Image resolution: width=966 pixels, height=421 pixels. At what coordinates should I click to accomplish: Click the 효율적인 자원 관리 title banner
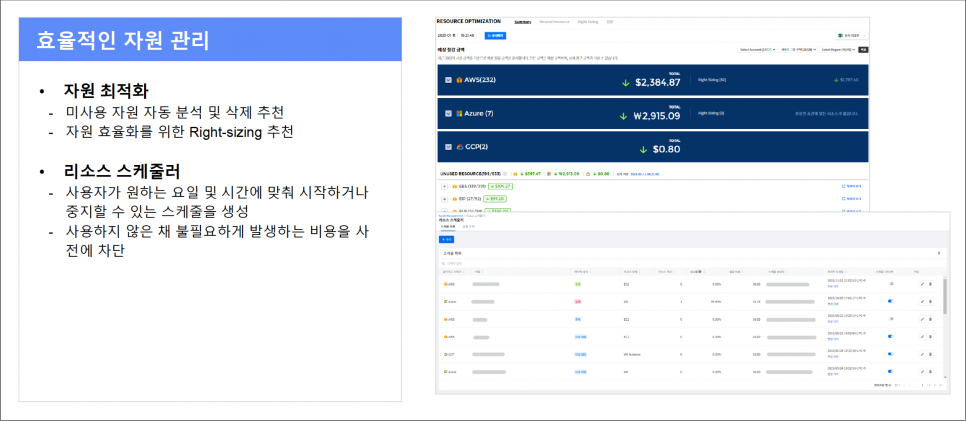pyautogui.click(x=210, y=39)
